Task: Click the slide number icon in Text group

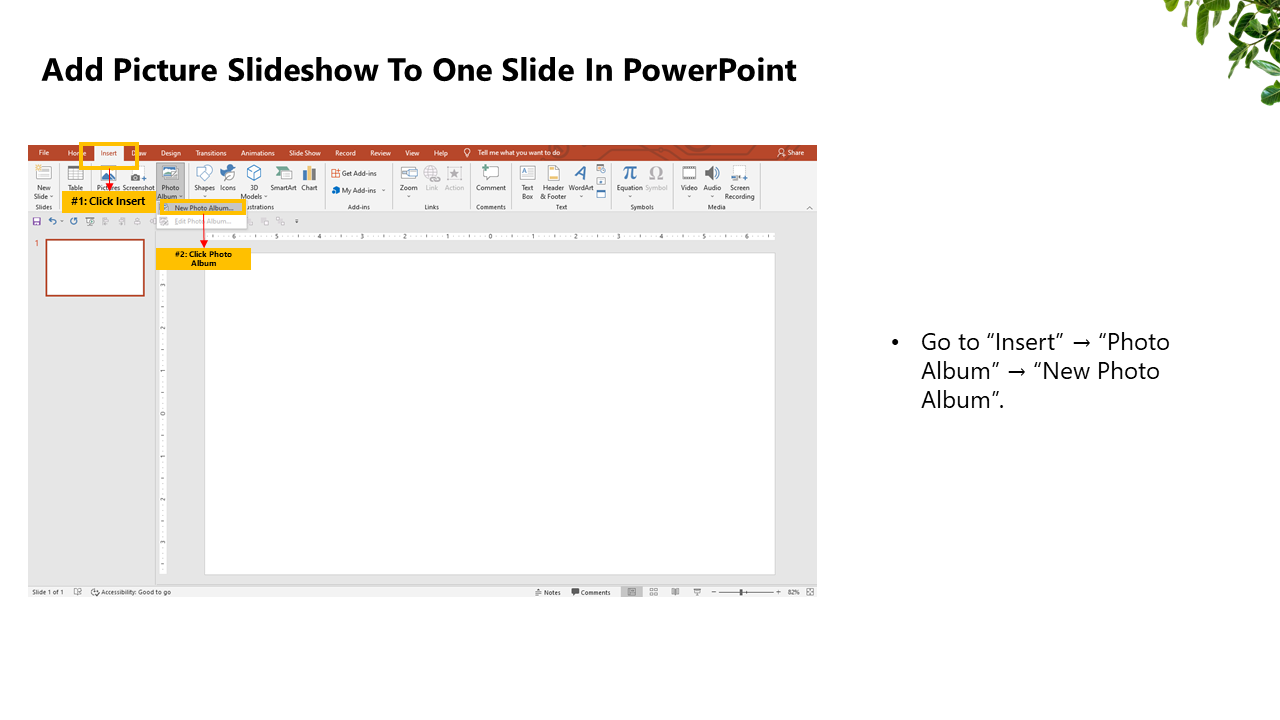Action: [601, 181]
